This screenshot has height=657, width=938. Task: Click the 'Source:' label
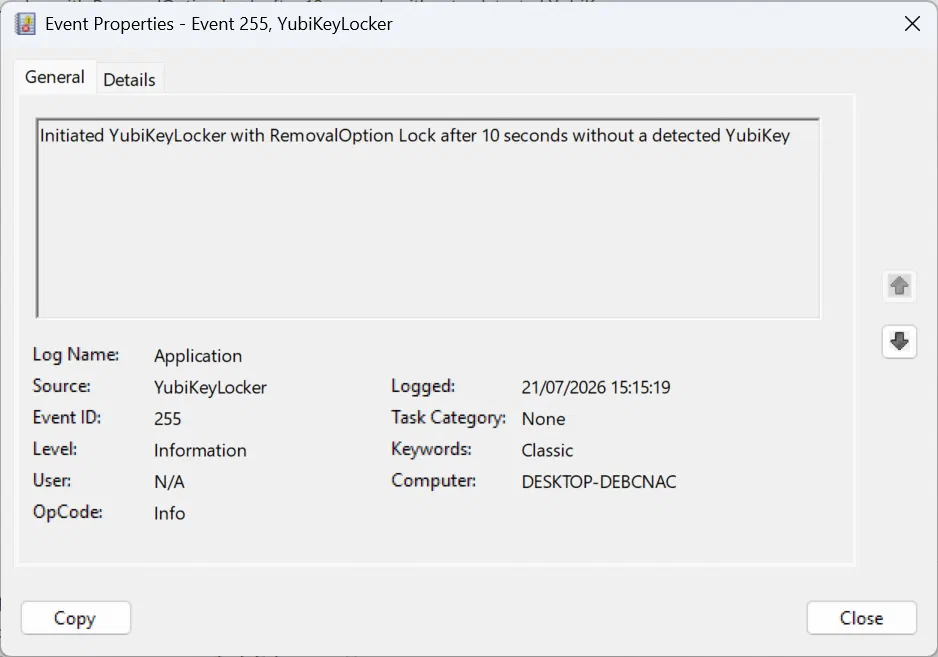pyautogui.click(x=62, y=386)
